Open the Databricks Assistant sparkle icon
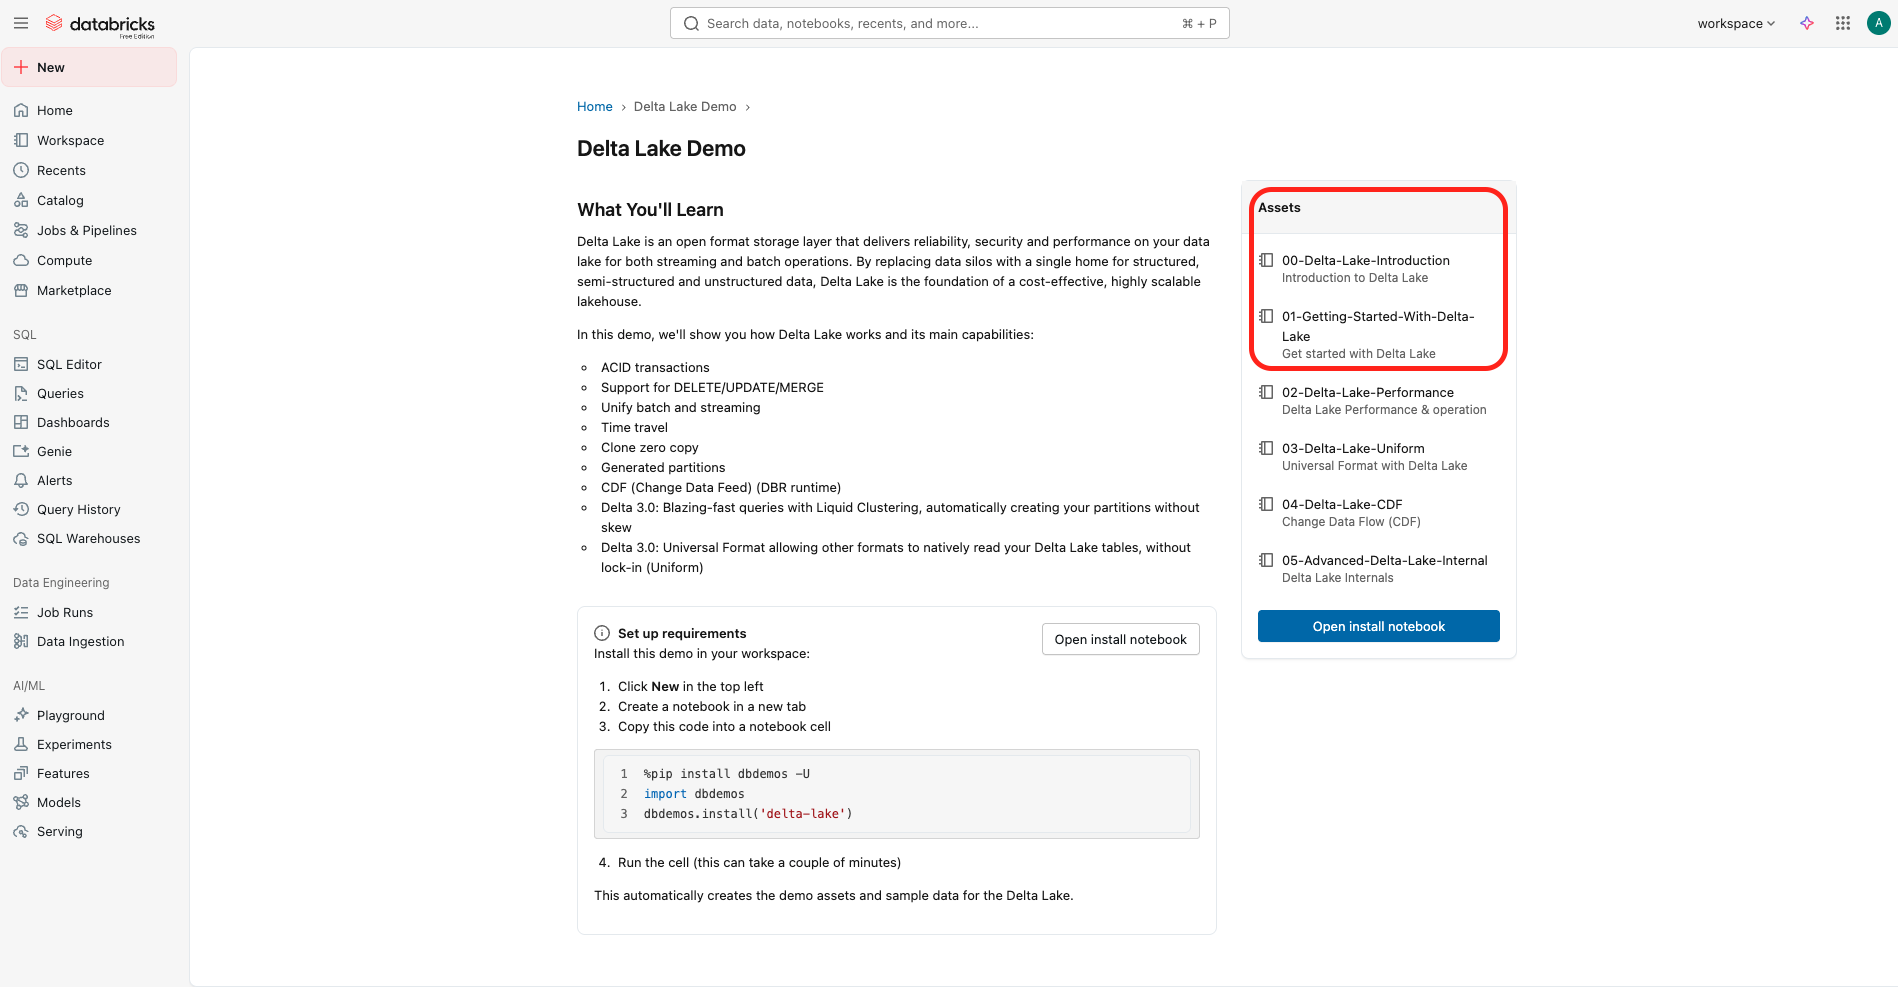 [x=1808, y=23]
